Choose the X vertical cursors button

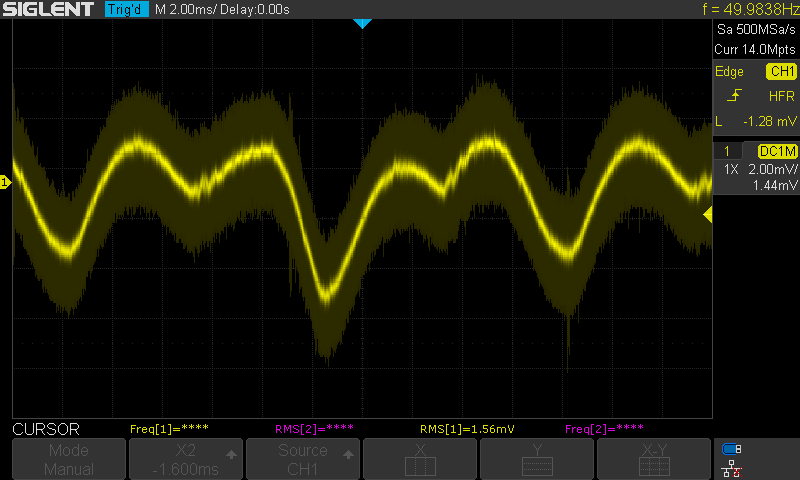coord(420,459)
